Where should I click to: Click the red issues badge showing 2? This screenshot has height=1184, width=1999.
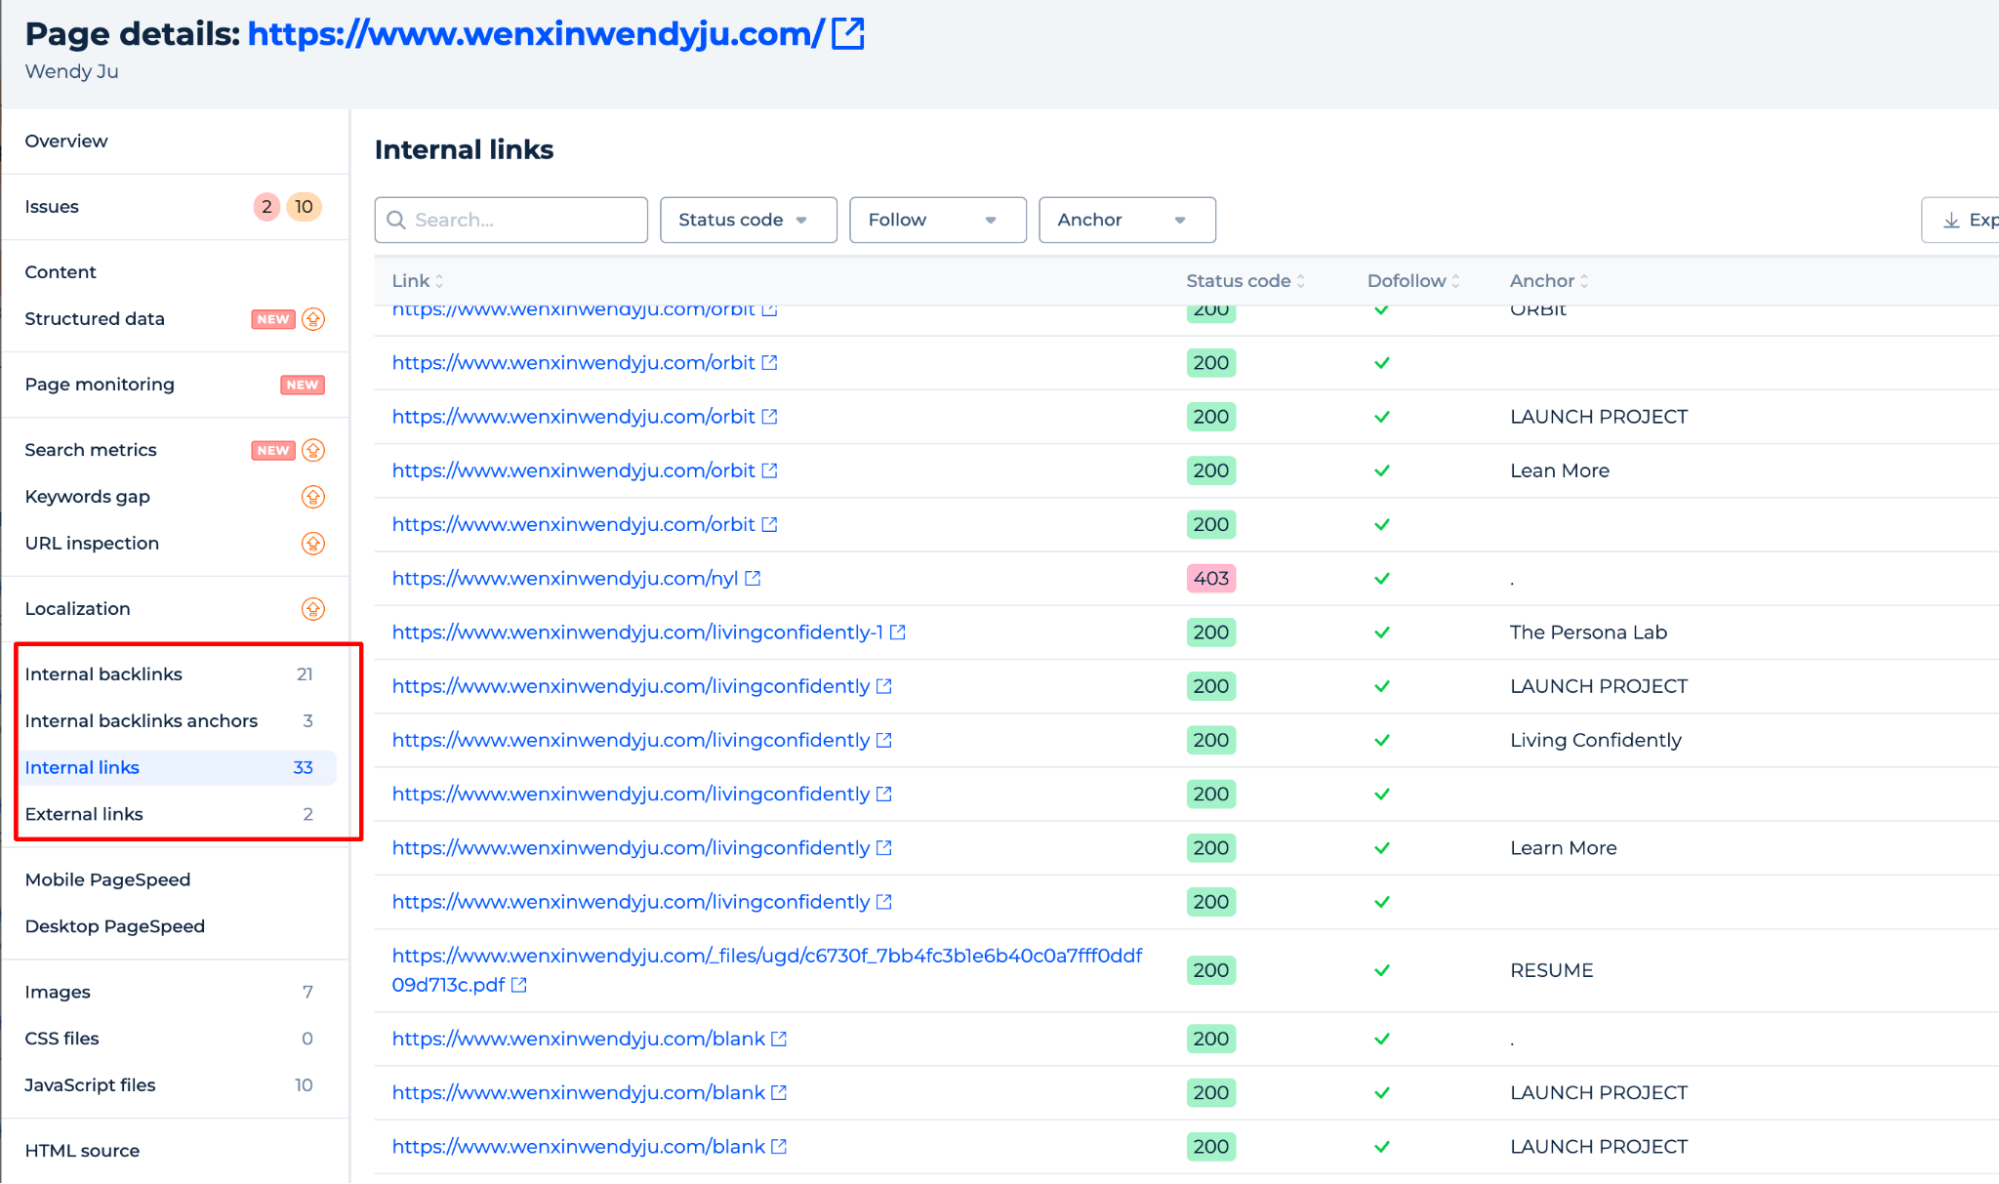266,207
